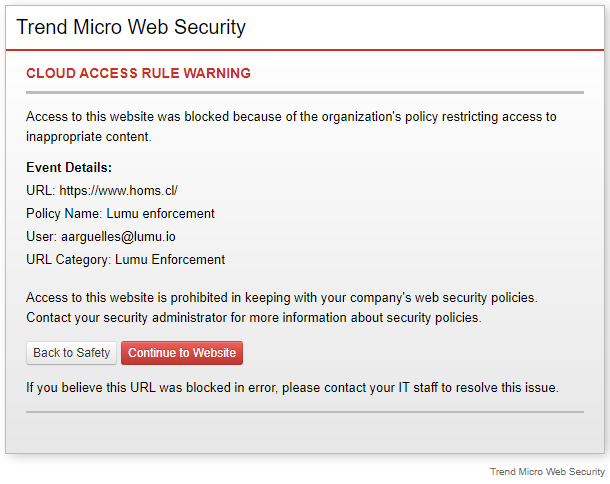610x484 pixels.
Task: Click the Back to Safety button
Action: tap(71, 353)
